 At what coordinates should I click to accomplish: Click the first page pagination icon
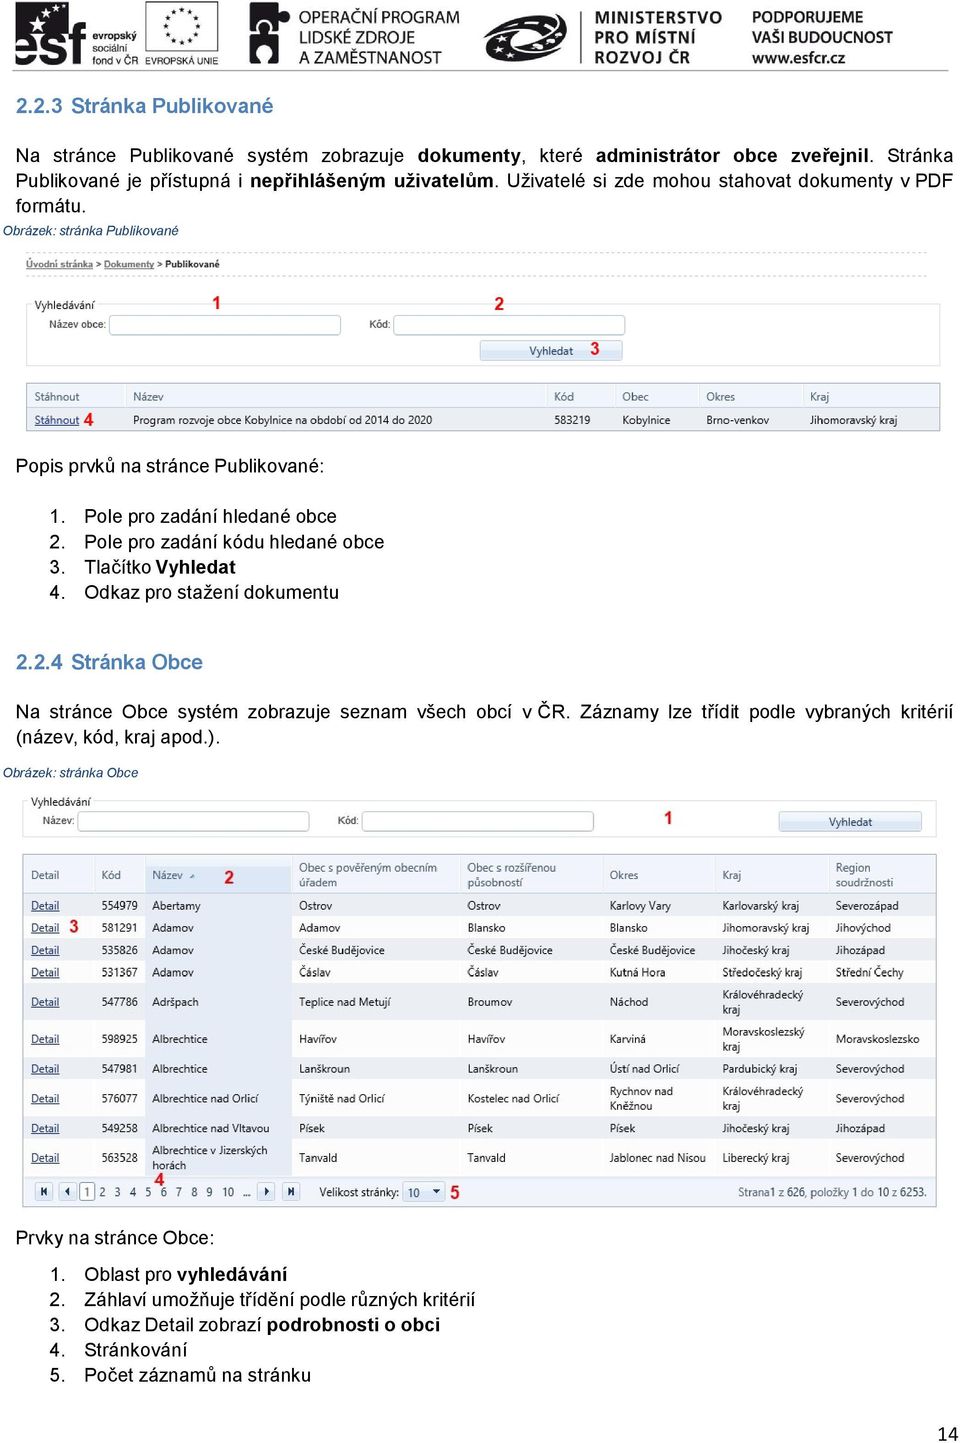pos(43,1191)
